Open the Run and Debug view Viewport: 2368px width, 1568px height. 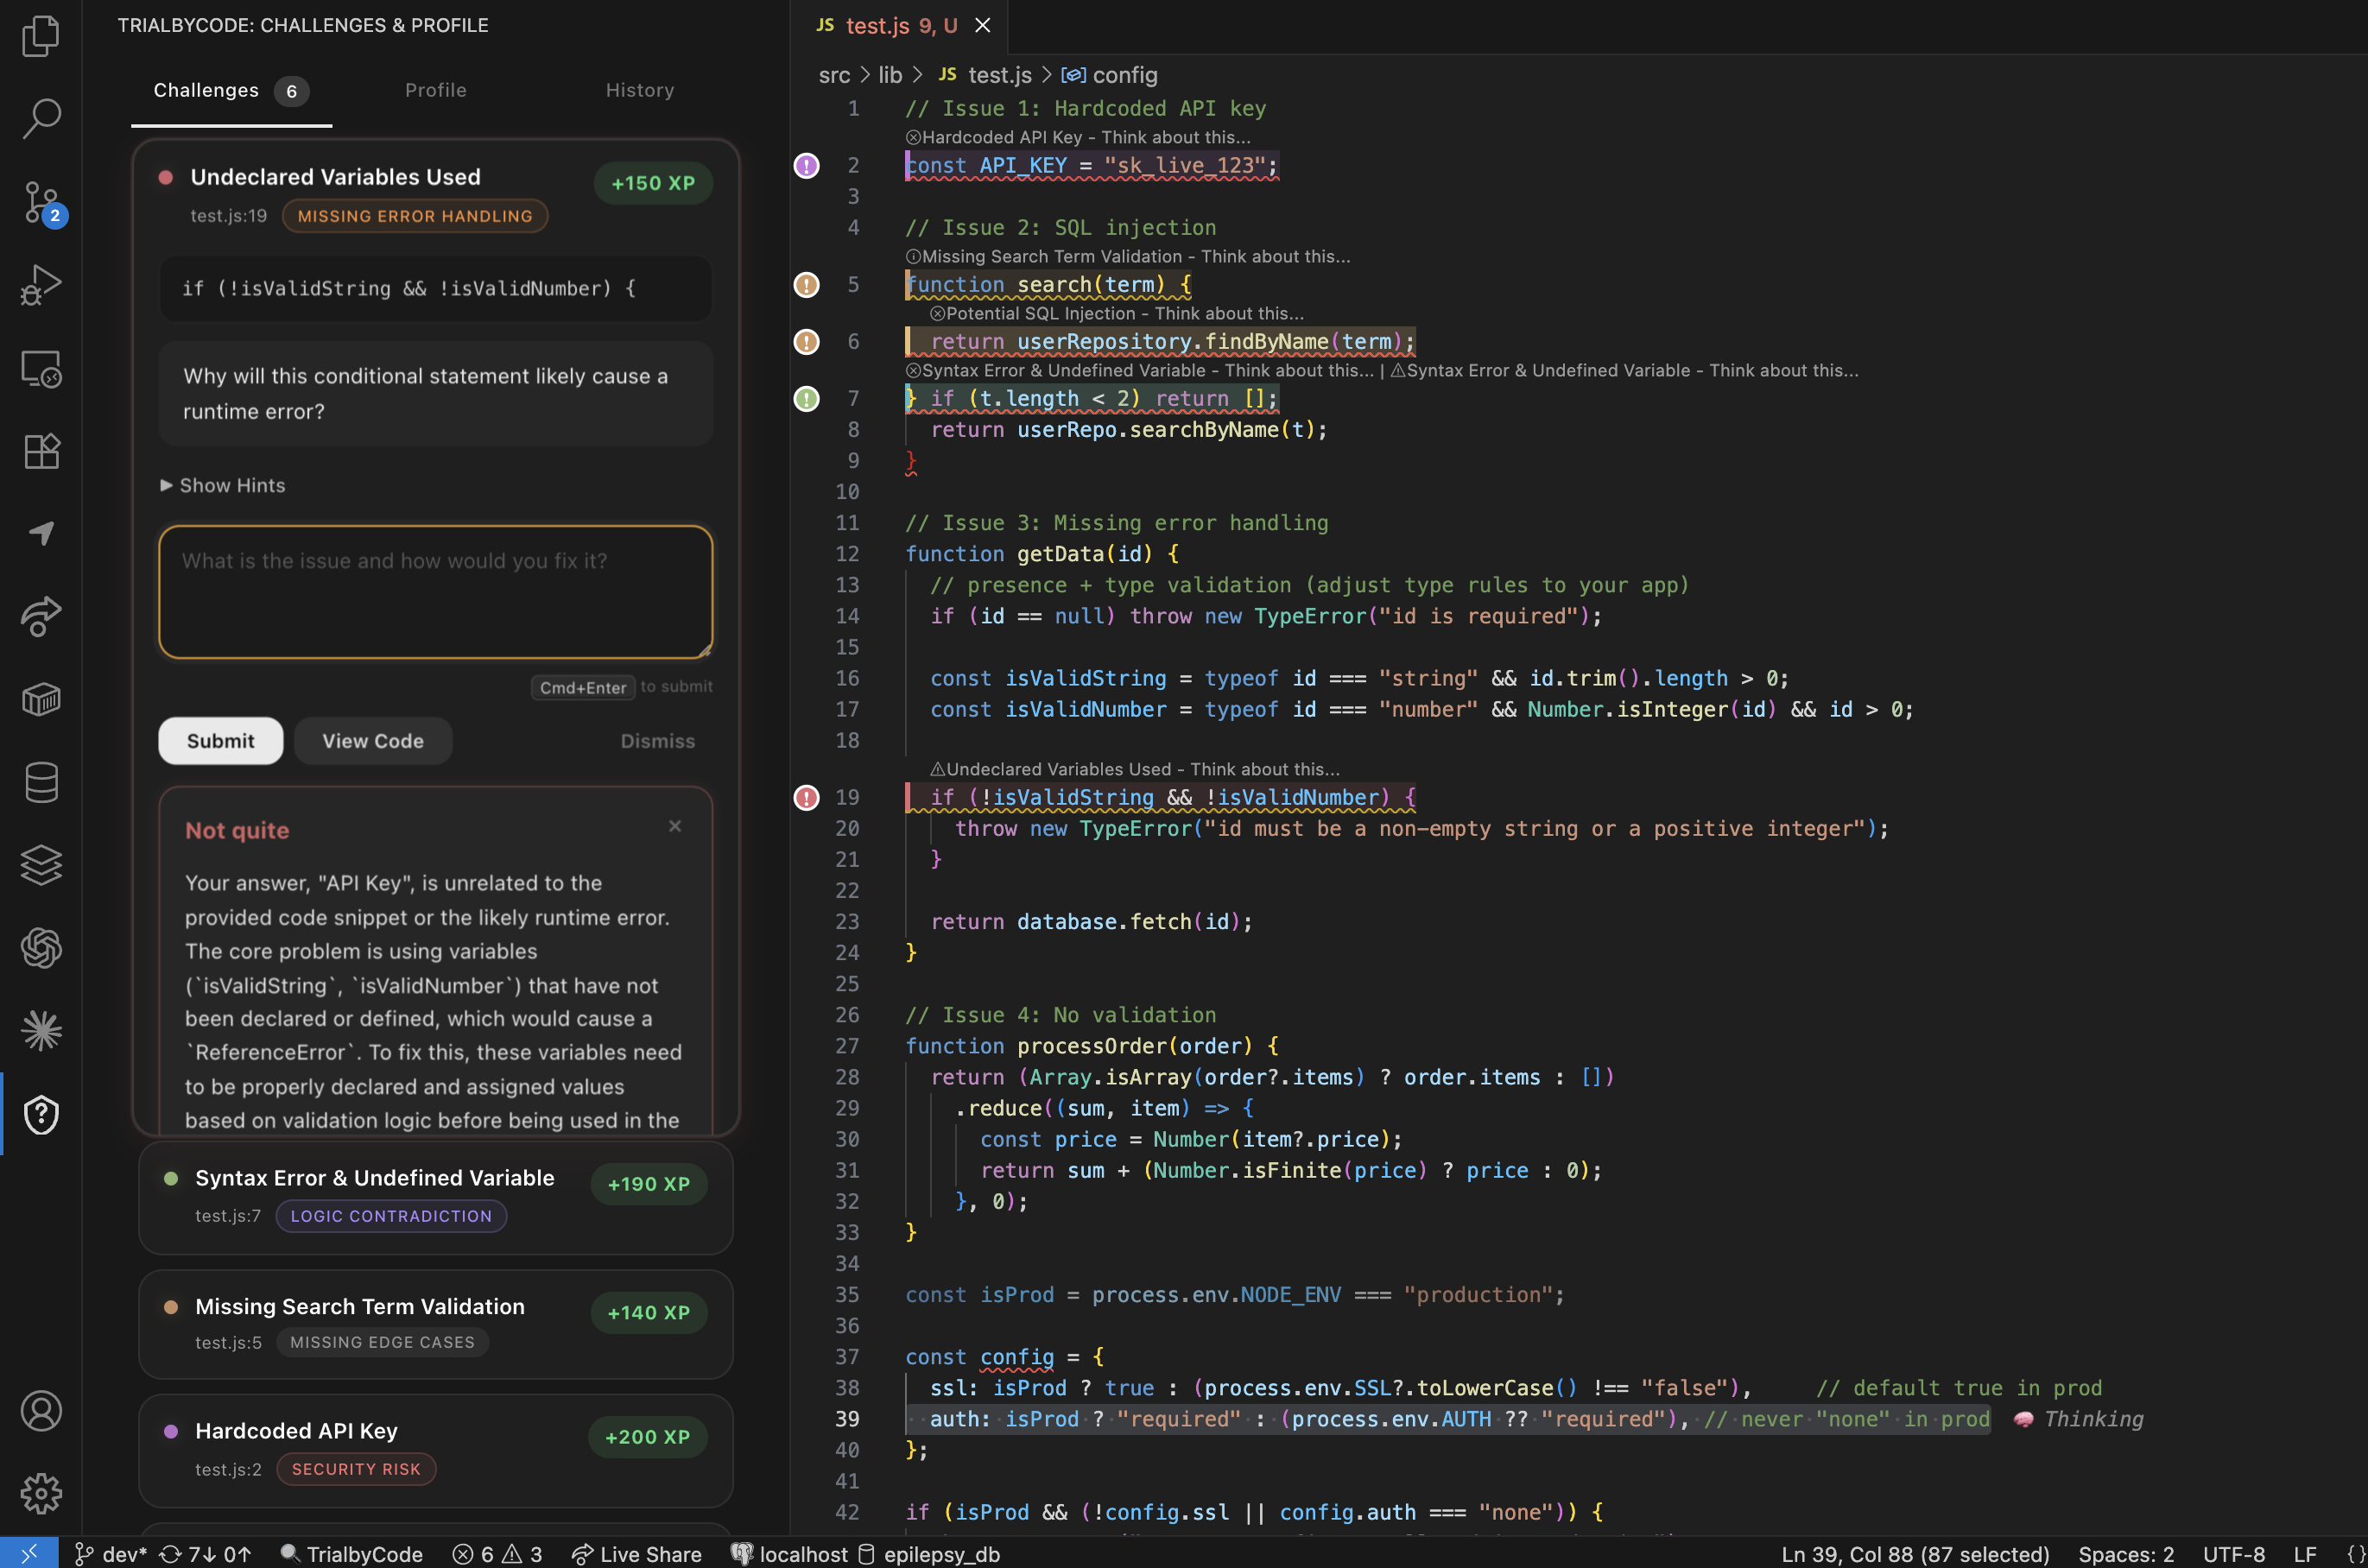pyautogui.click(x=41, y=285)
